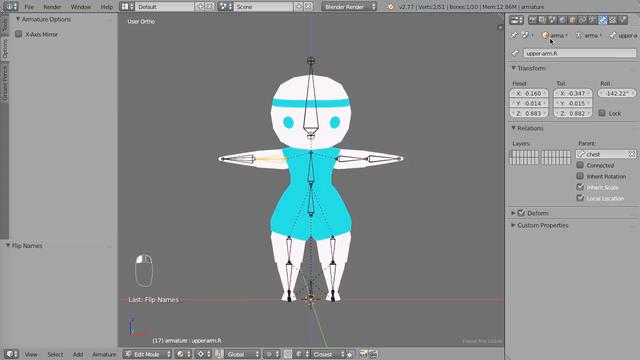This screenshot has width=640, height=360.
Task: Click properties editor type selector icon
Action: tap(516, 20)
